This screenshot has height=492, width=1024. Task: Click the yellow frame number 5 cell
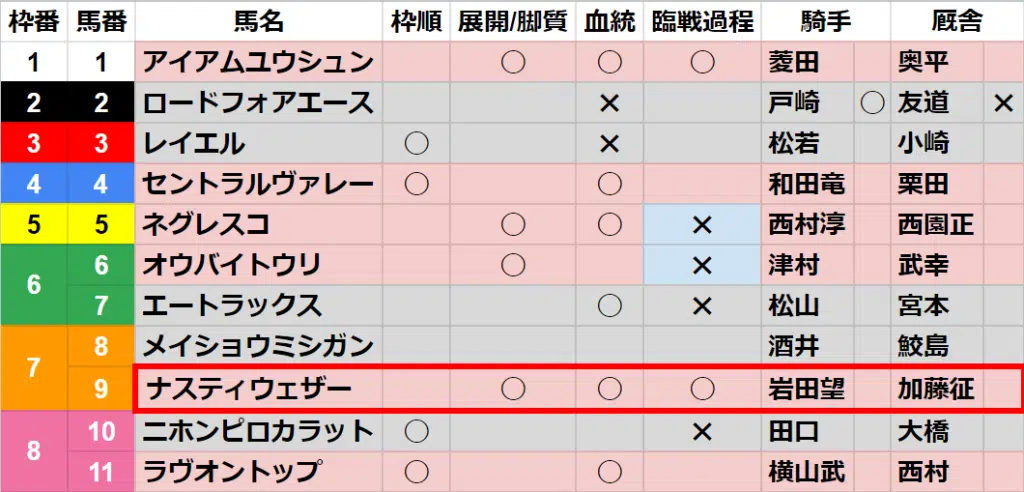pyautogui.click(x=34, y=225)
